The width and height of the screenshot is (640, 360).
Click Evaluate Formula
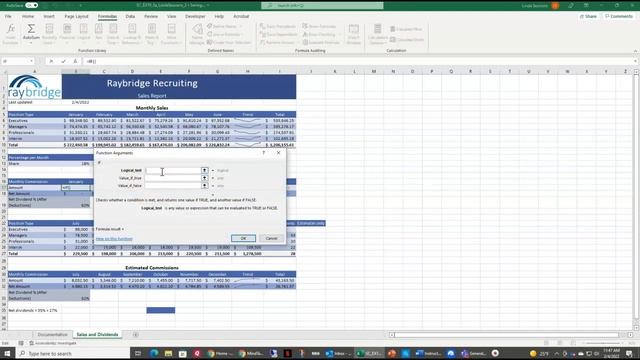click(x=321, y=42)
